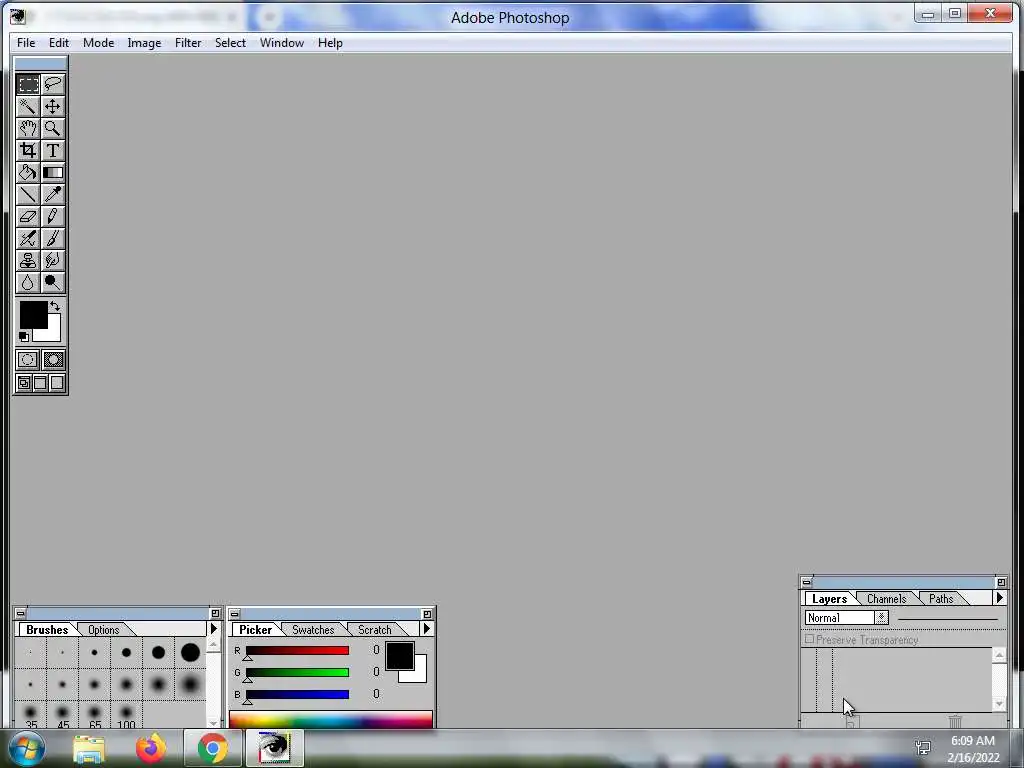Enable Preserve Transparency checkbox

click(809, 639)
